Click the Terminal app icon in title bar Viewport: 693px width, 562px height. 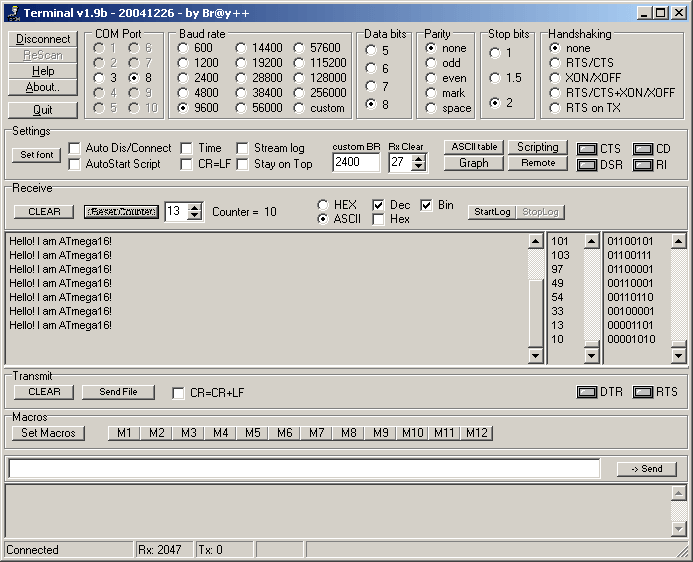coord(13,13)
